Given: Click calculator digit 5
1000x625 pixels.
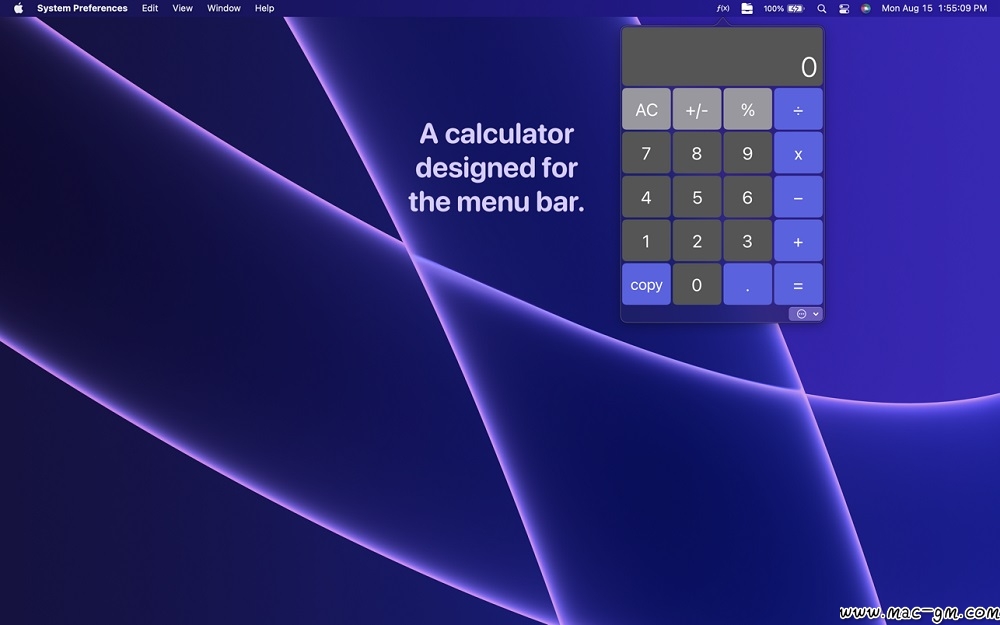Looking at the screenshot, I should 696,197.
